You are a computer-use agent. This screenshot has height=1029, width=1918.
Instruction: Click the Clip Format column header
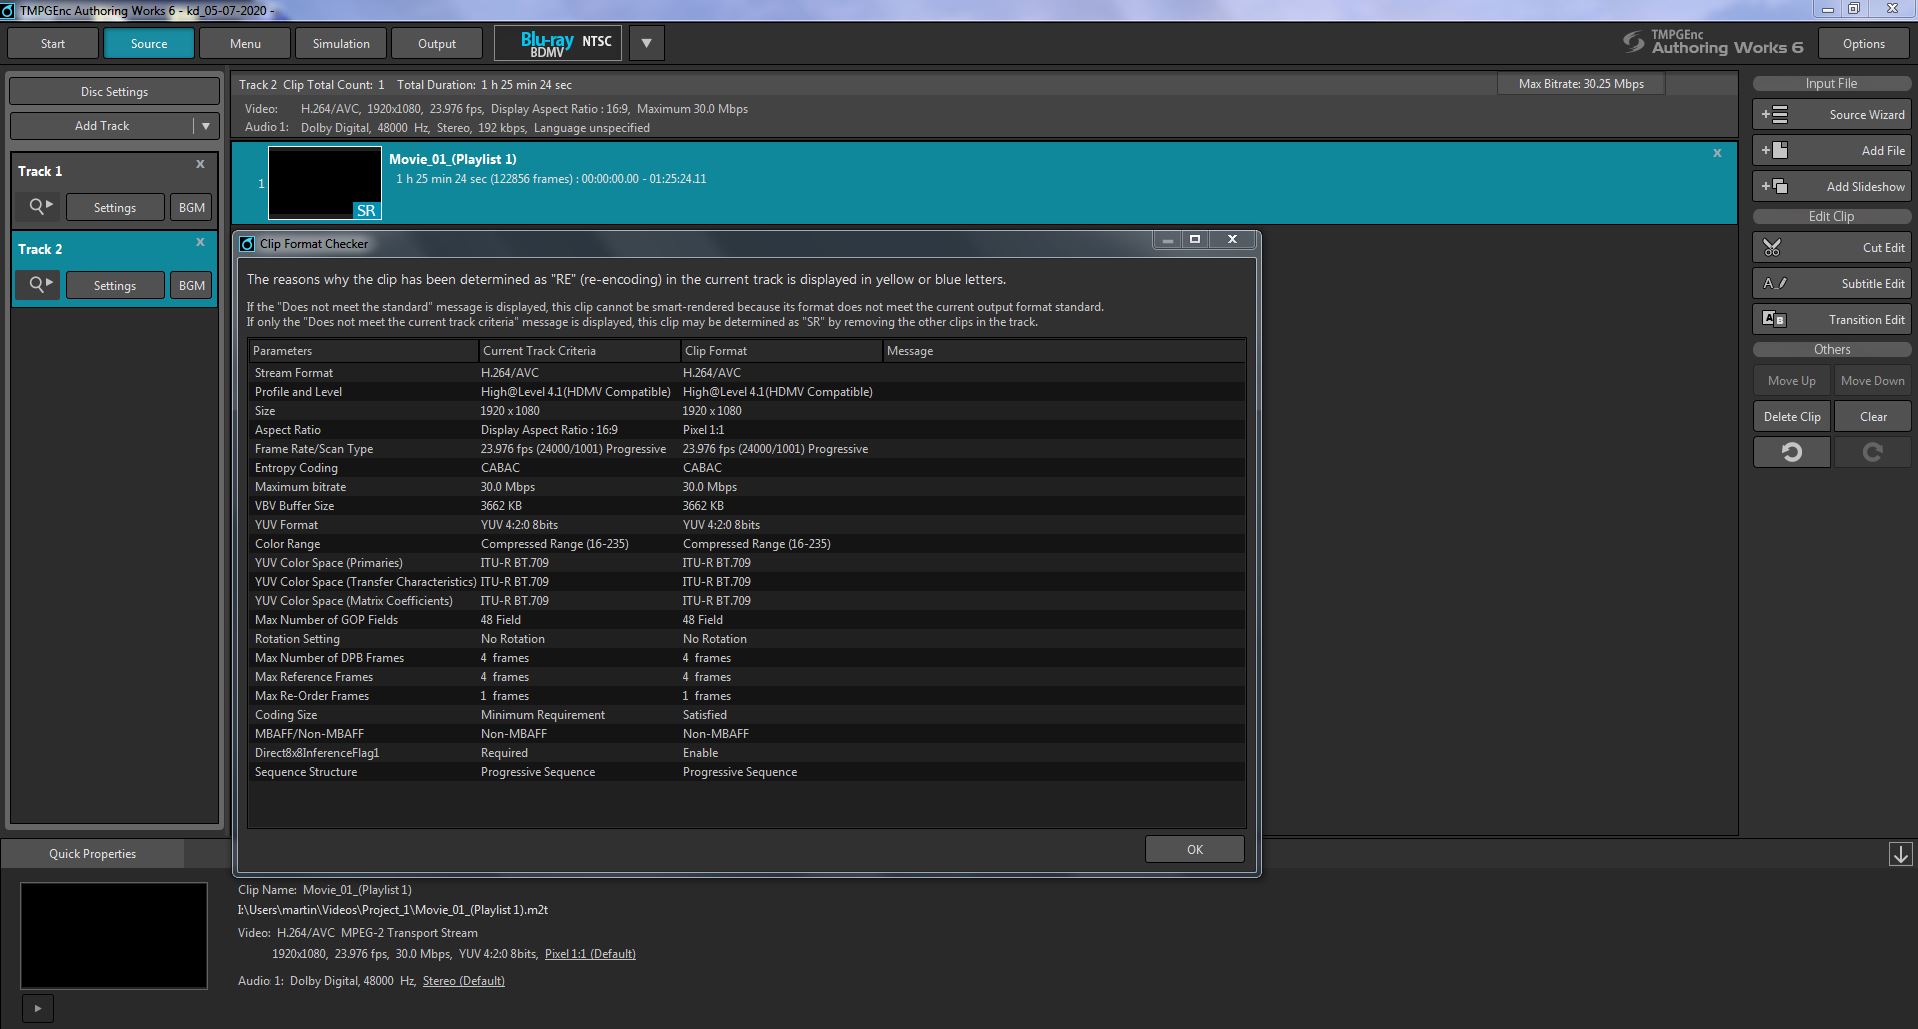click(781, 351)
